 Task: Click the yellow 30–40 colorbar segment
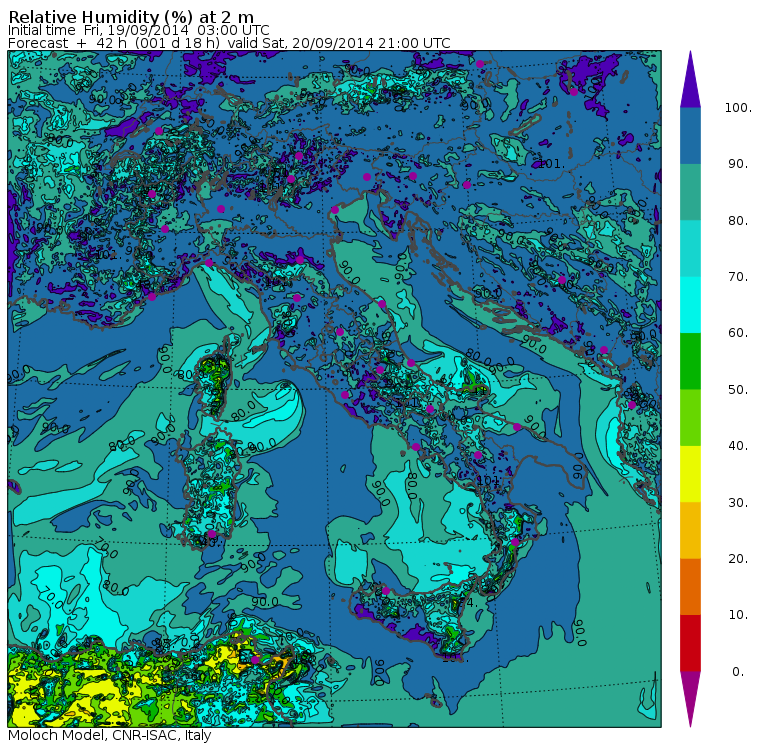click(690, 474)
